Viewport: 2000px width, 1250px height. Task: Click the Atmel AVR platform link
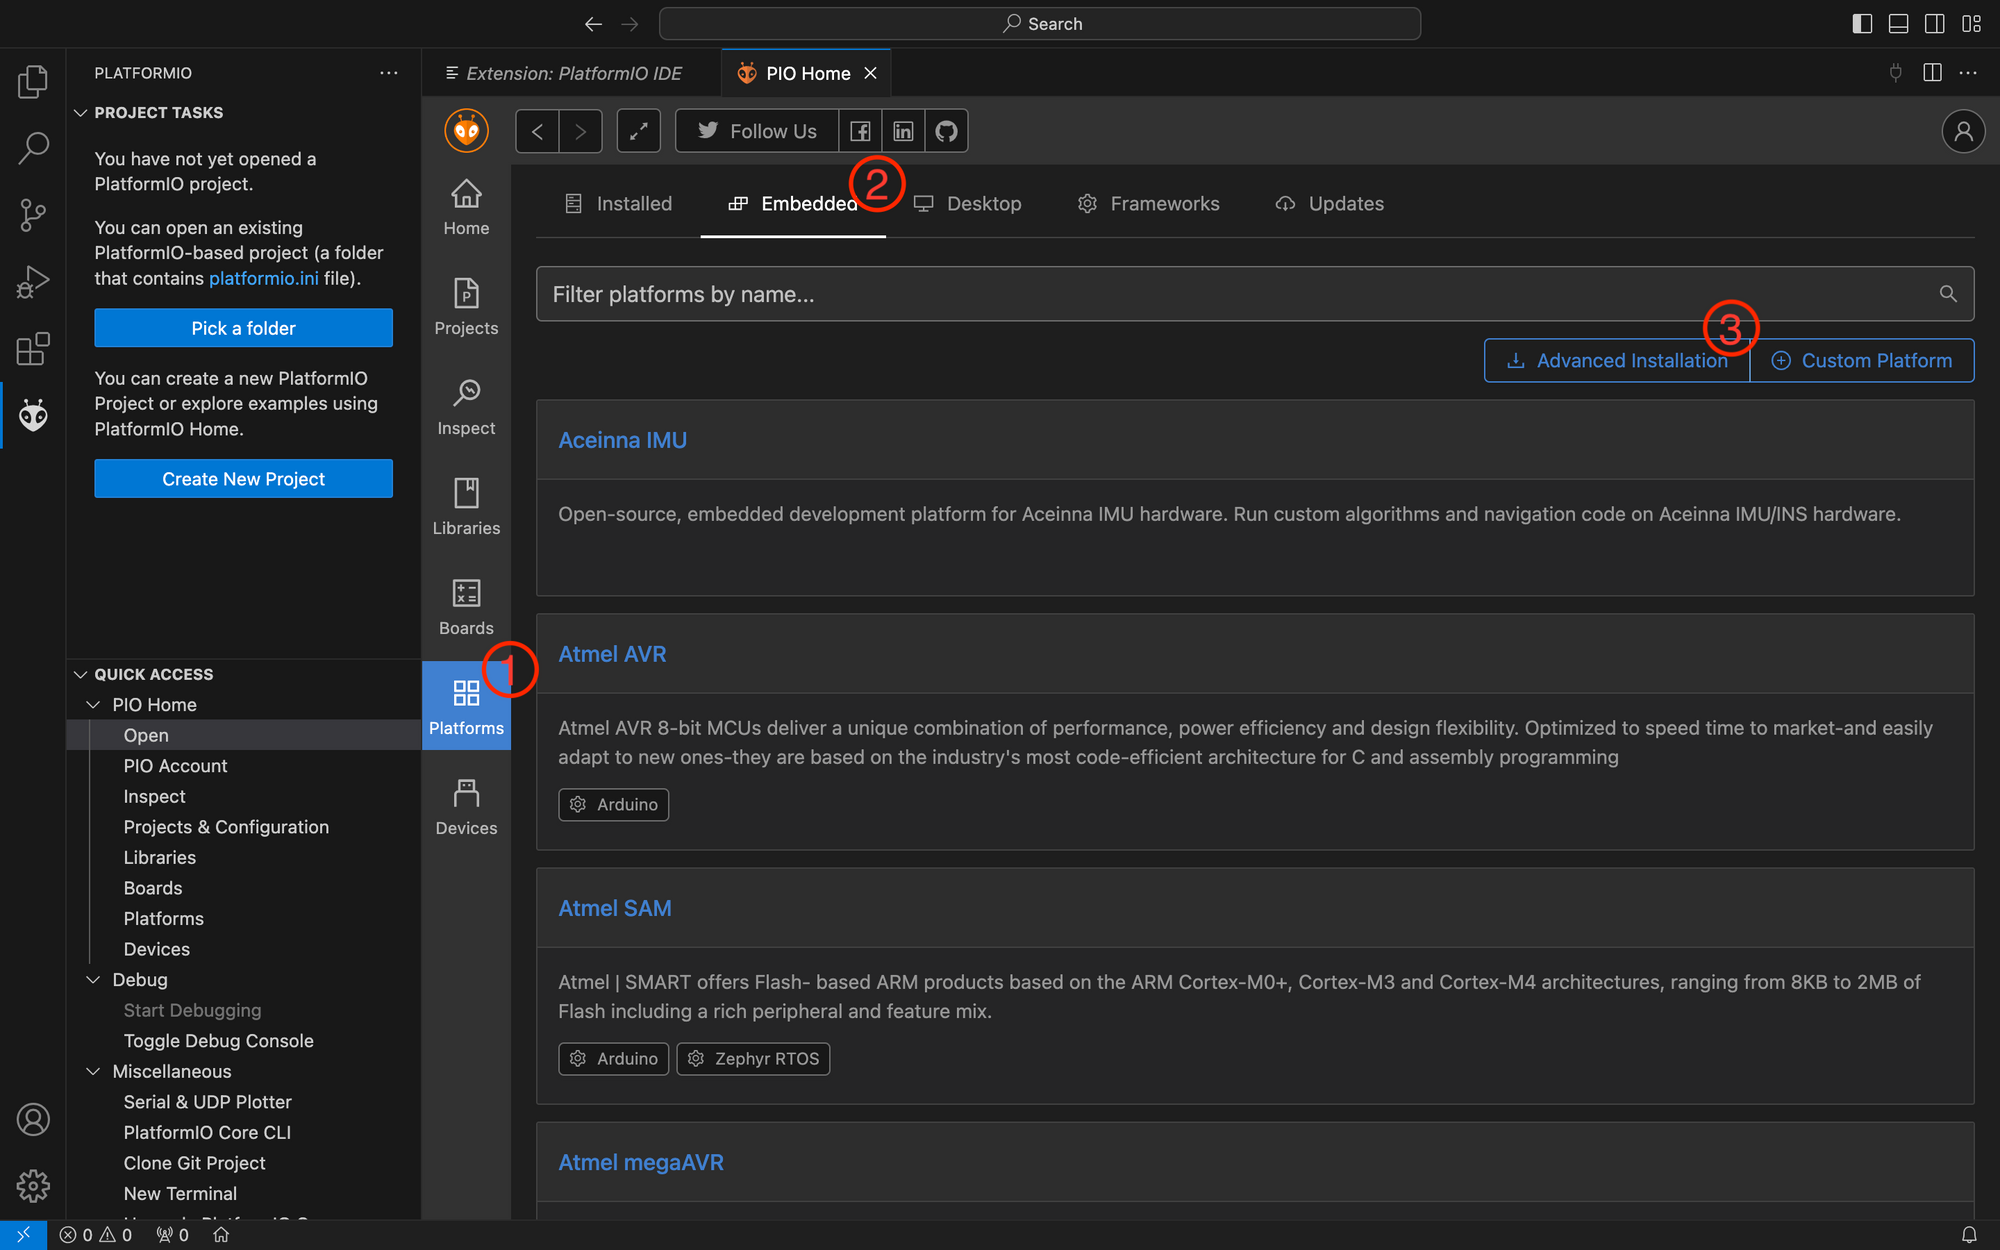click(612, 654)
